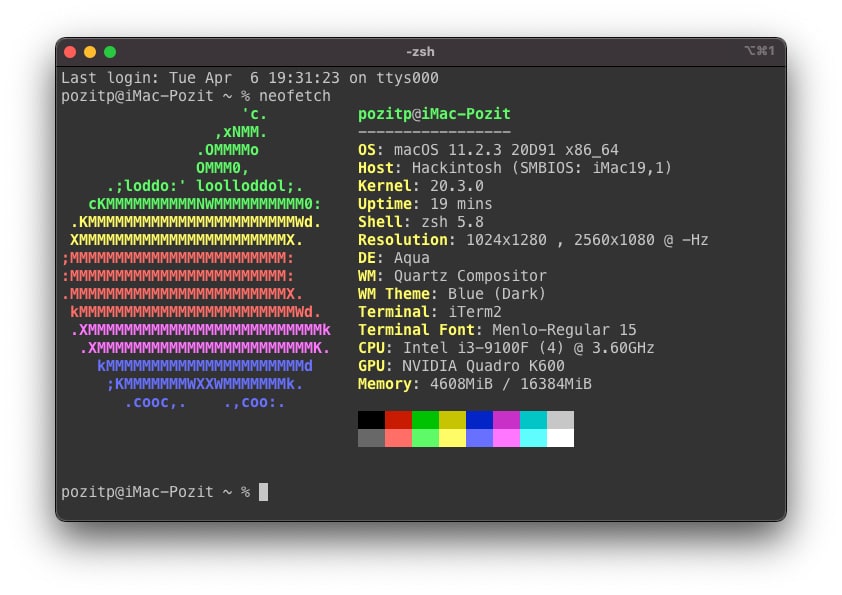Click the Resolution 1024x1280 line
The image size is (842, 595).
coord(533,240)
